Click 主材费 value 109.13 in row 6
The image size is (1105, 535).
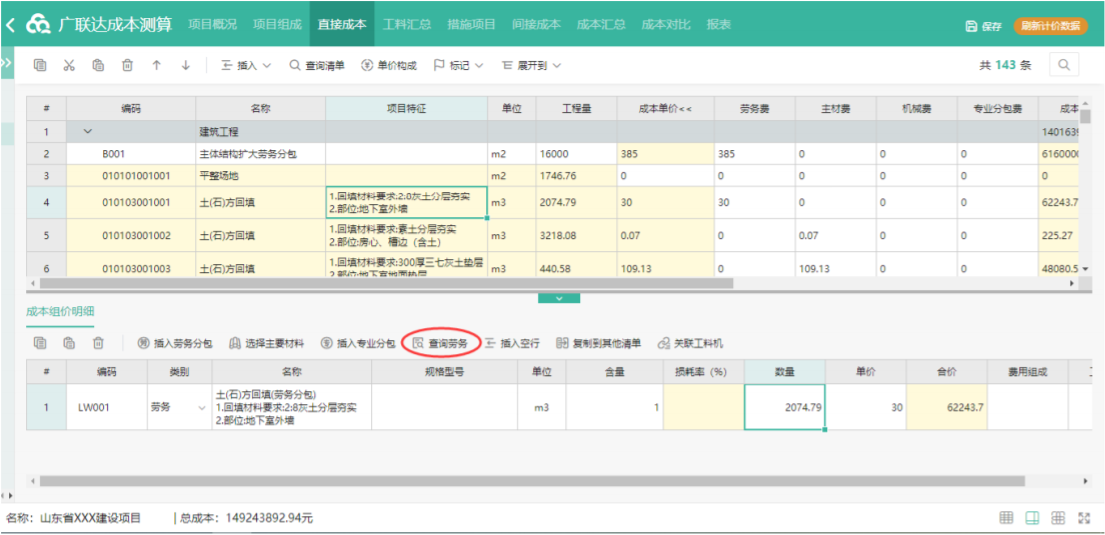coord(836,269)
